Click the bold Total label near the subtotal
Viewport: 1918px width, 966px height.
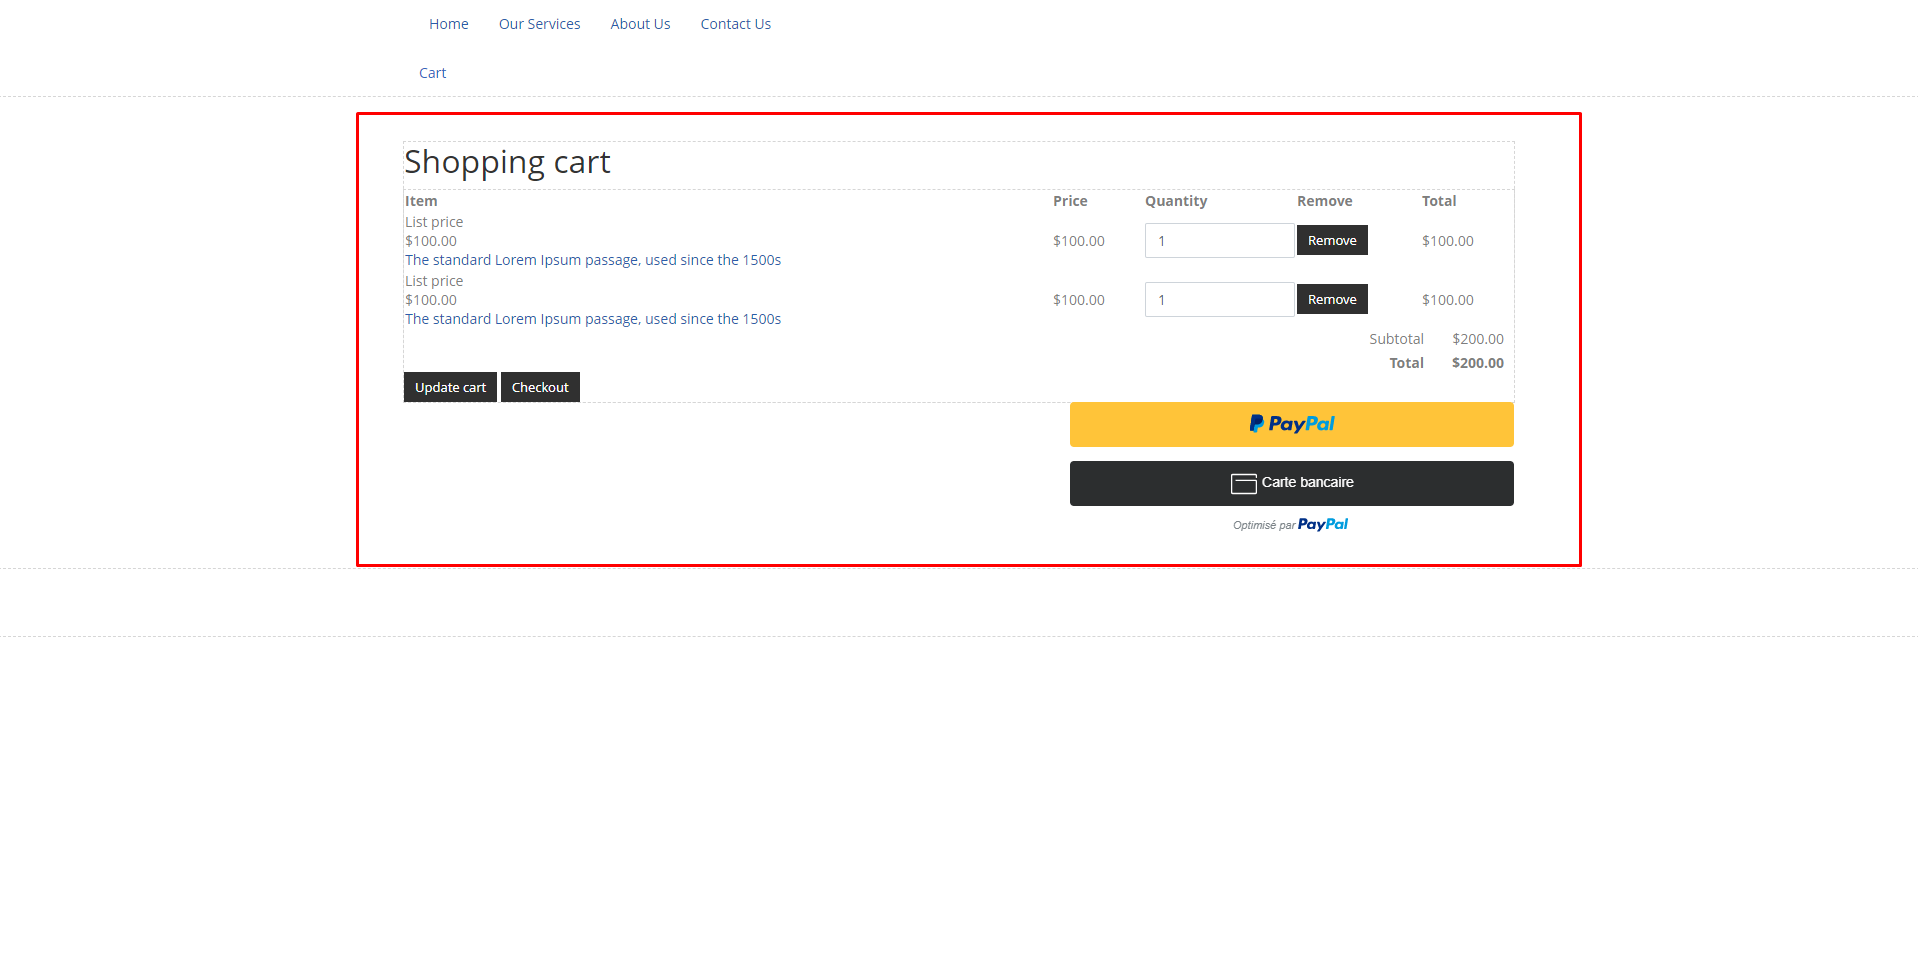pos(1406,363)
